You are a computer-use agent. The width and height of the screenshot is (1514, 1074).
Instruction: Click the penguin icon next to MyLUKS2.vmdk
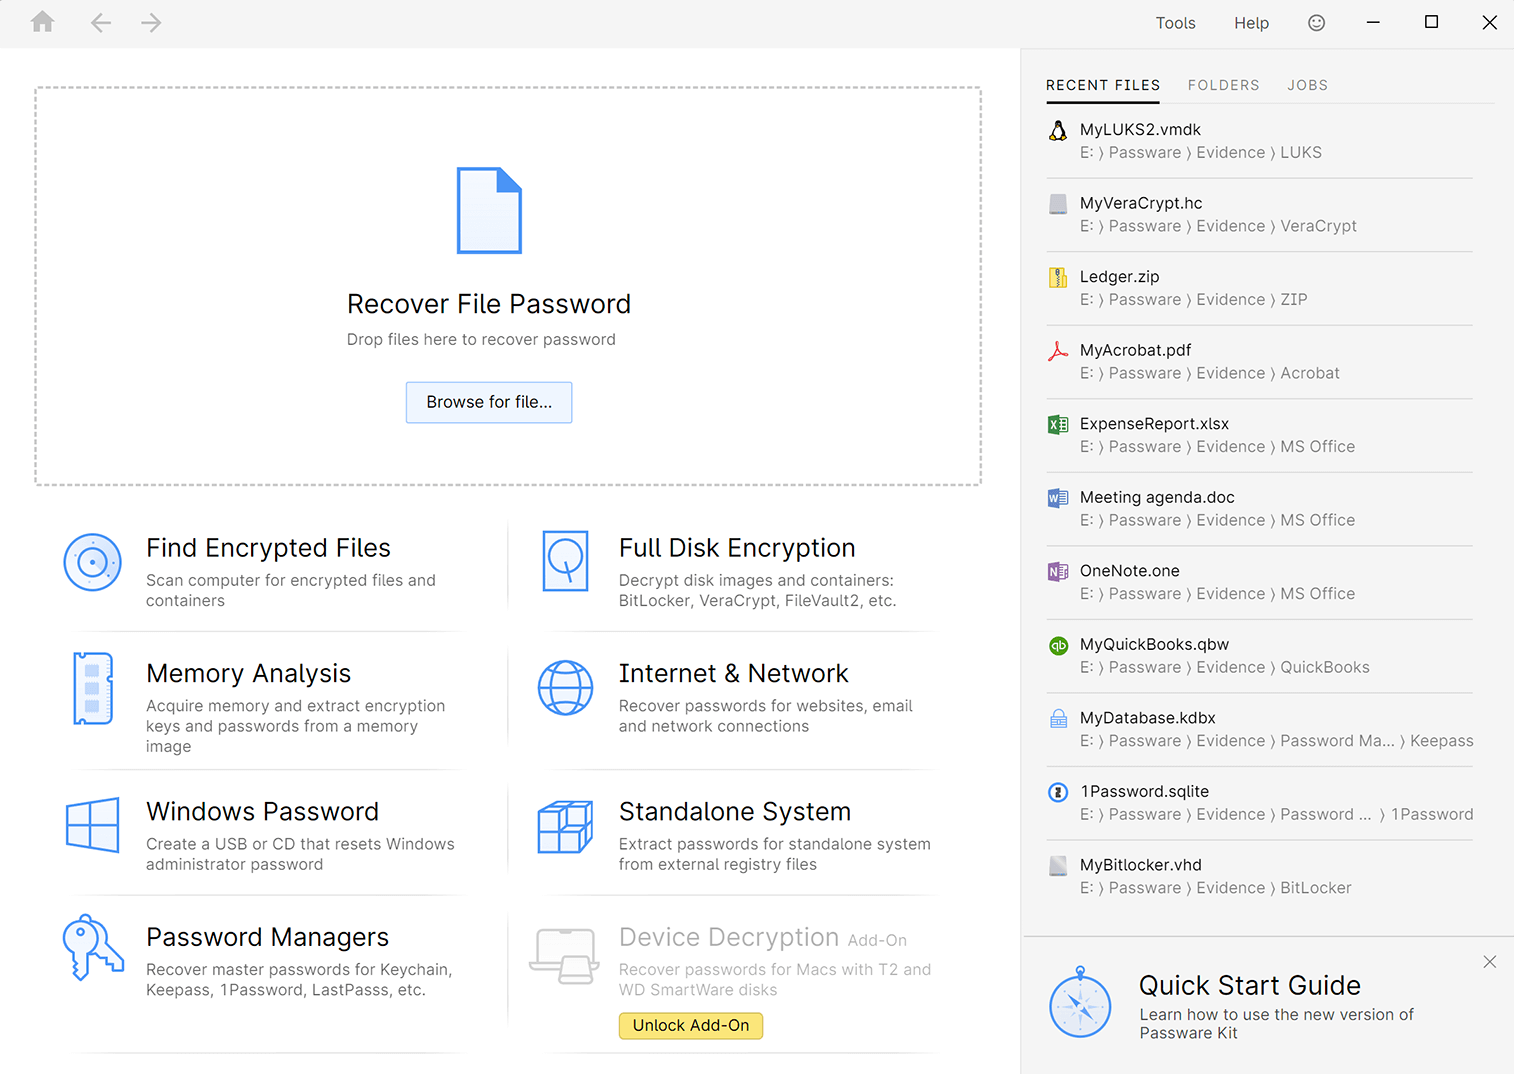pos(1058,130)
